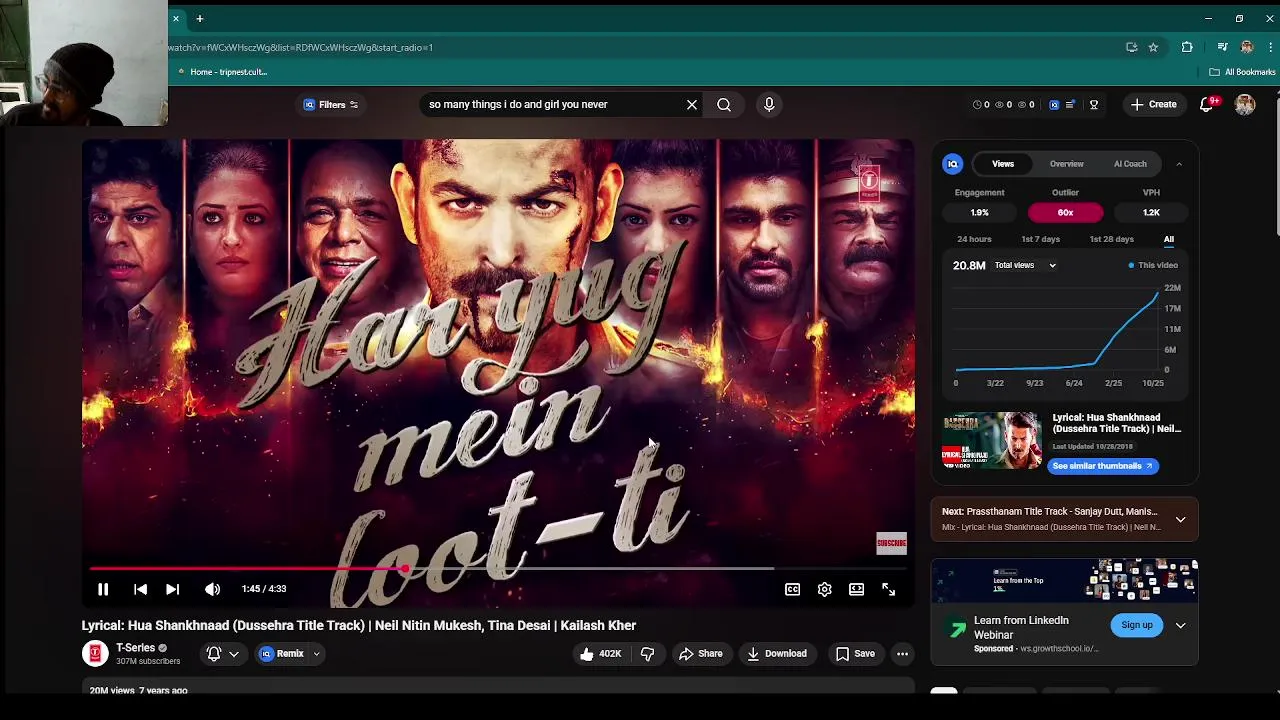This screenshot has width=1280, height=720.
Task: Open the All Bookmarks folder
Action: (x=1242, y=72)
